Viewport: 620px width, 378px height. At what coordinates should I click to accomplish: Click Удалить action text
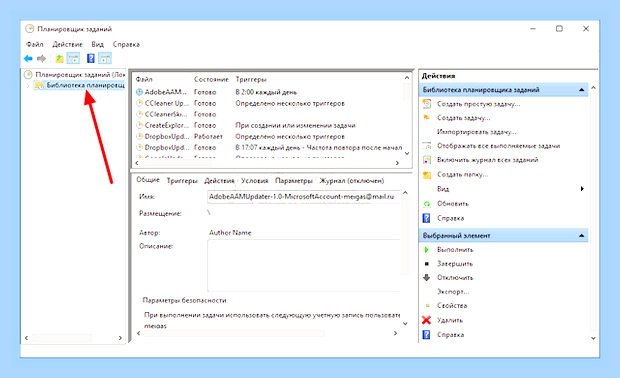tap(450, 320)
